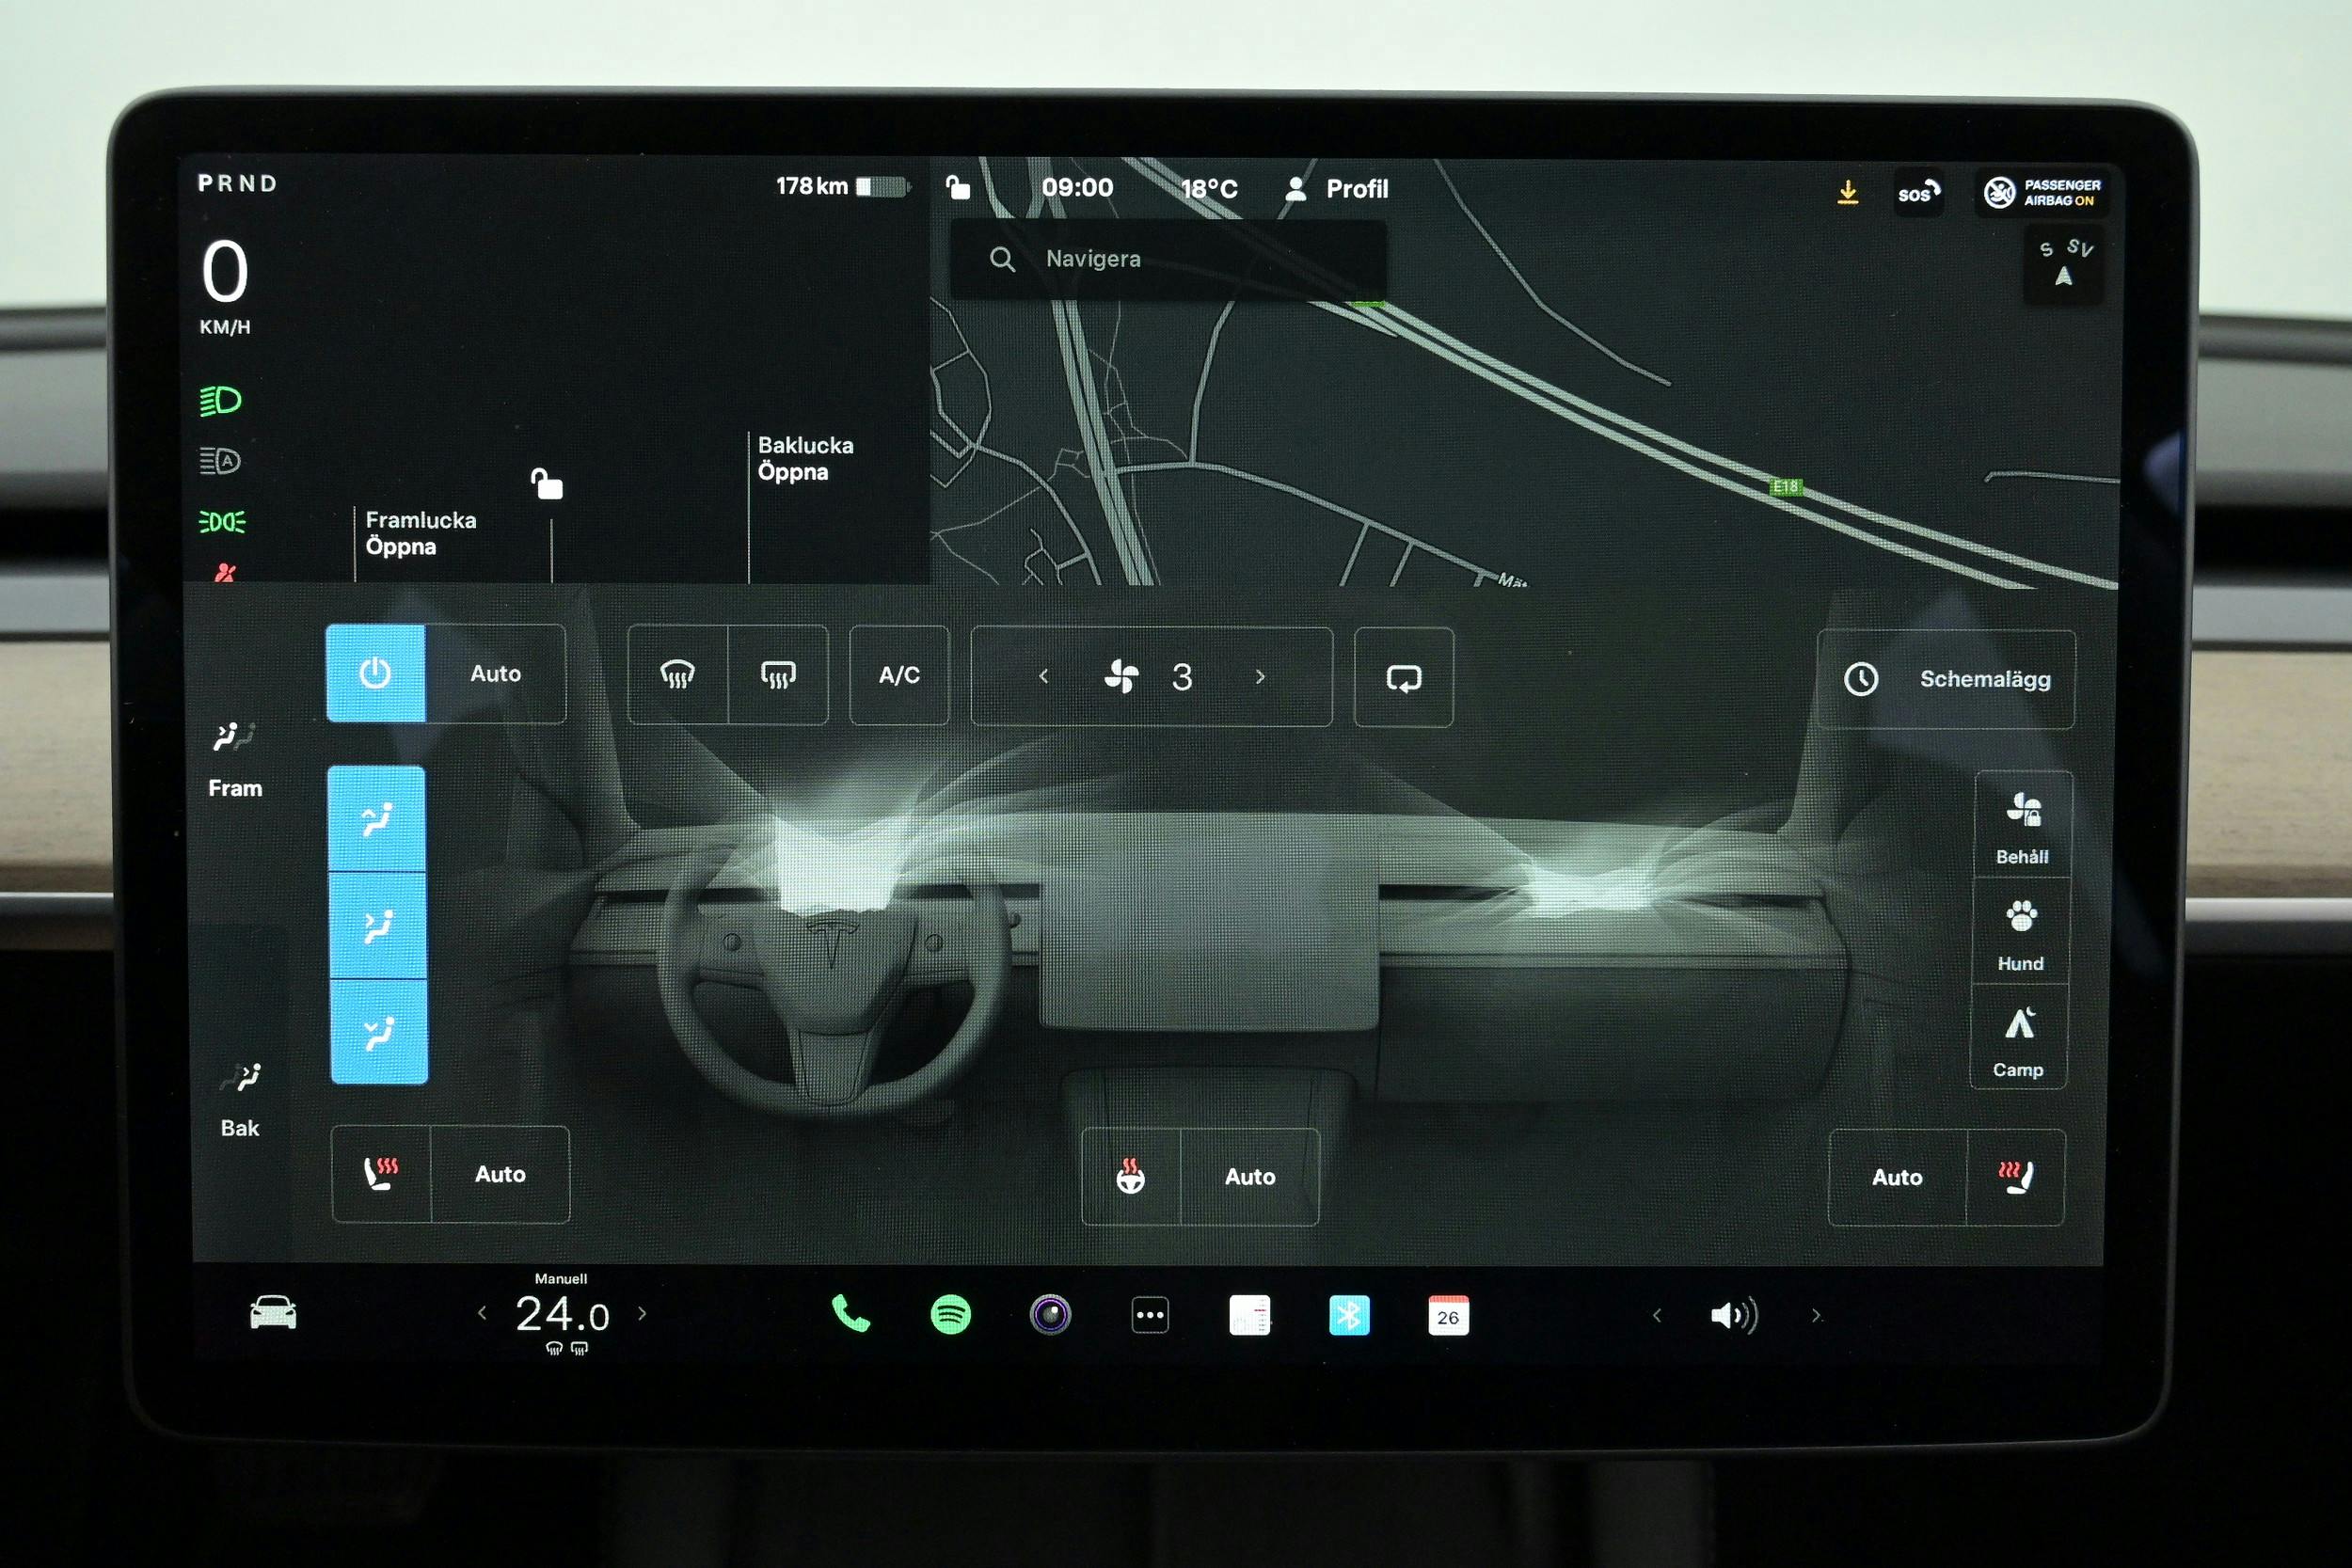Tap the red seatbelt warning icon

click(225, 572)
